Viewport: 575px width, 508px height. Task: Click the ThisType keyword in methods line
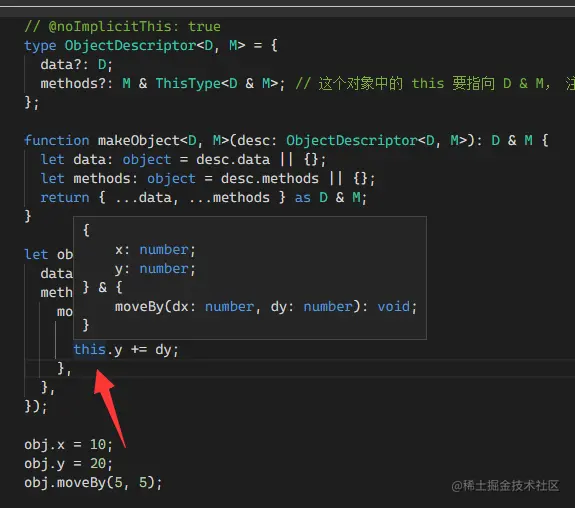[x=188, y=84]
